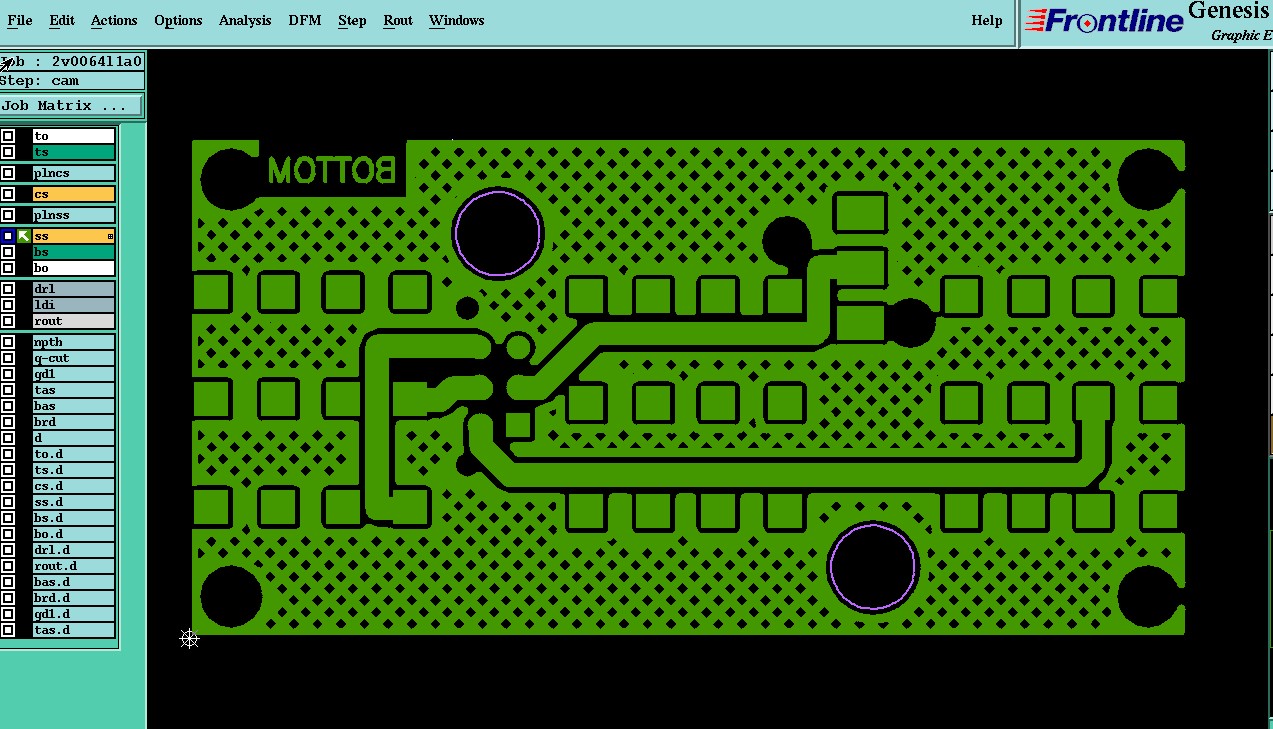Open the Actions menu
This screenshot has height=729, width=1273.
point(114,20)
